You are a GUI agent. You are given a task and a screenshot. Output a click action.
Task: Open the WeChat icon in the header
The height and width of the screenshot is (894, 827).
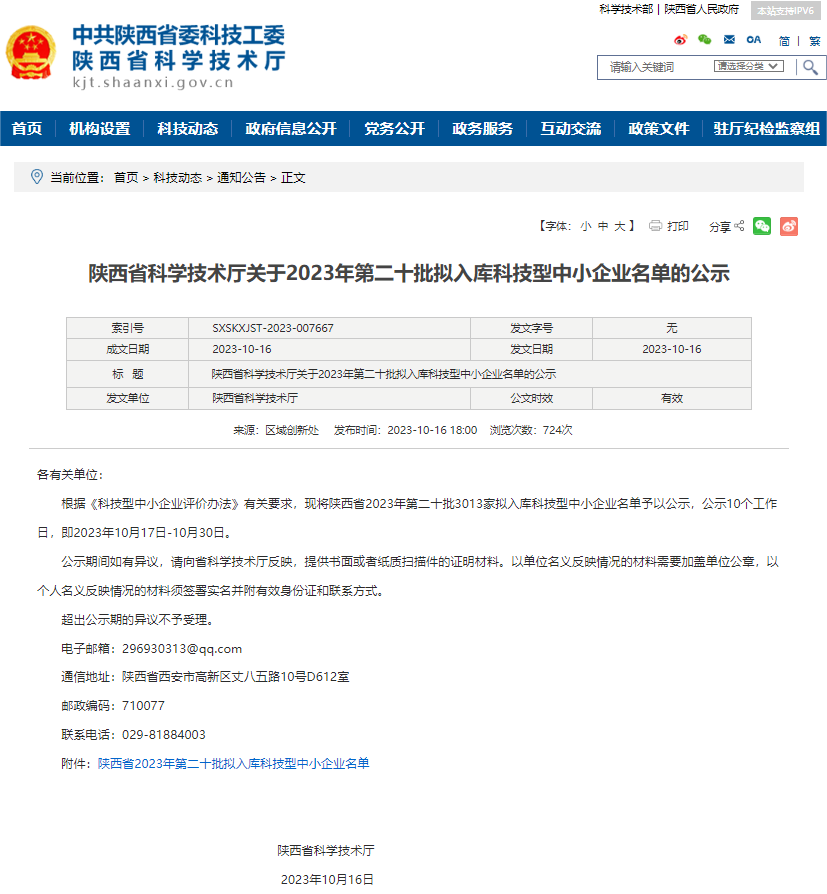705,40
